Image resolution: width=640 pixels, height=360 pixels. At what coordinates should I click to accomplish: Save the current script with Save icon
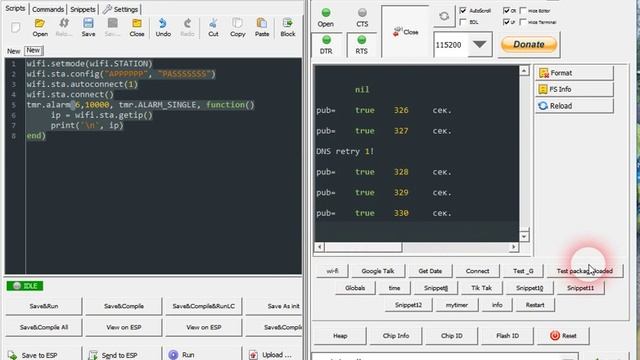(88, 27)
